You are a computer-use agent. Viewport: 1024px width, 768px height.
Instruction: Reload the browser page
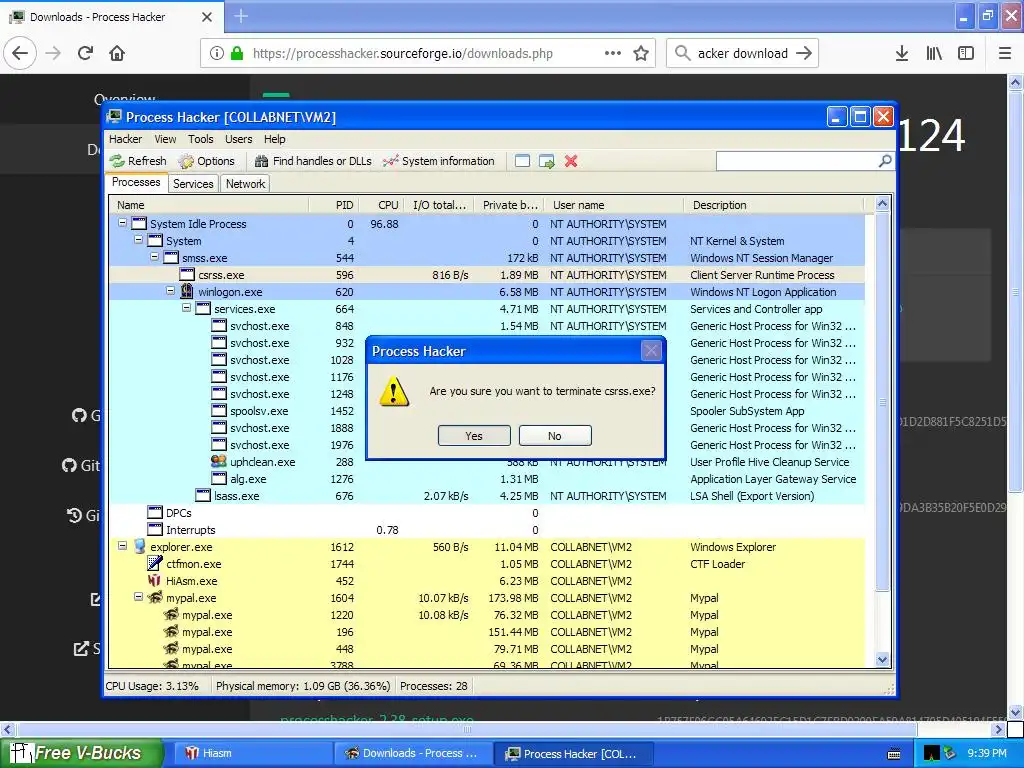point(86,53)
